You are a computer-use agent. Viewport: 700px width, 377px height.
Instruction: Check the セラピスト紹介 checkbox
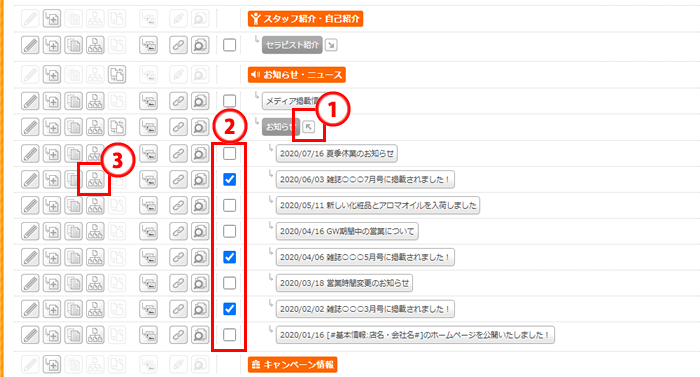[229, 45]
